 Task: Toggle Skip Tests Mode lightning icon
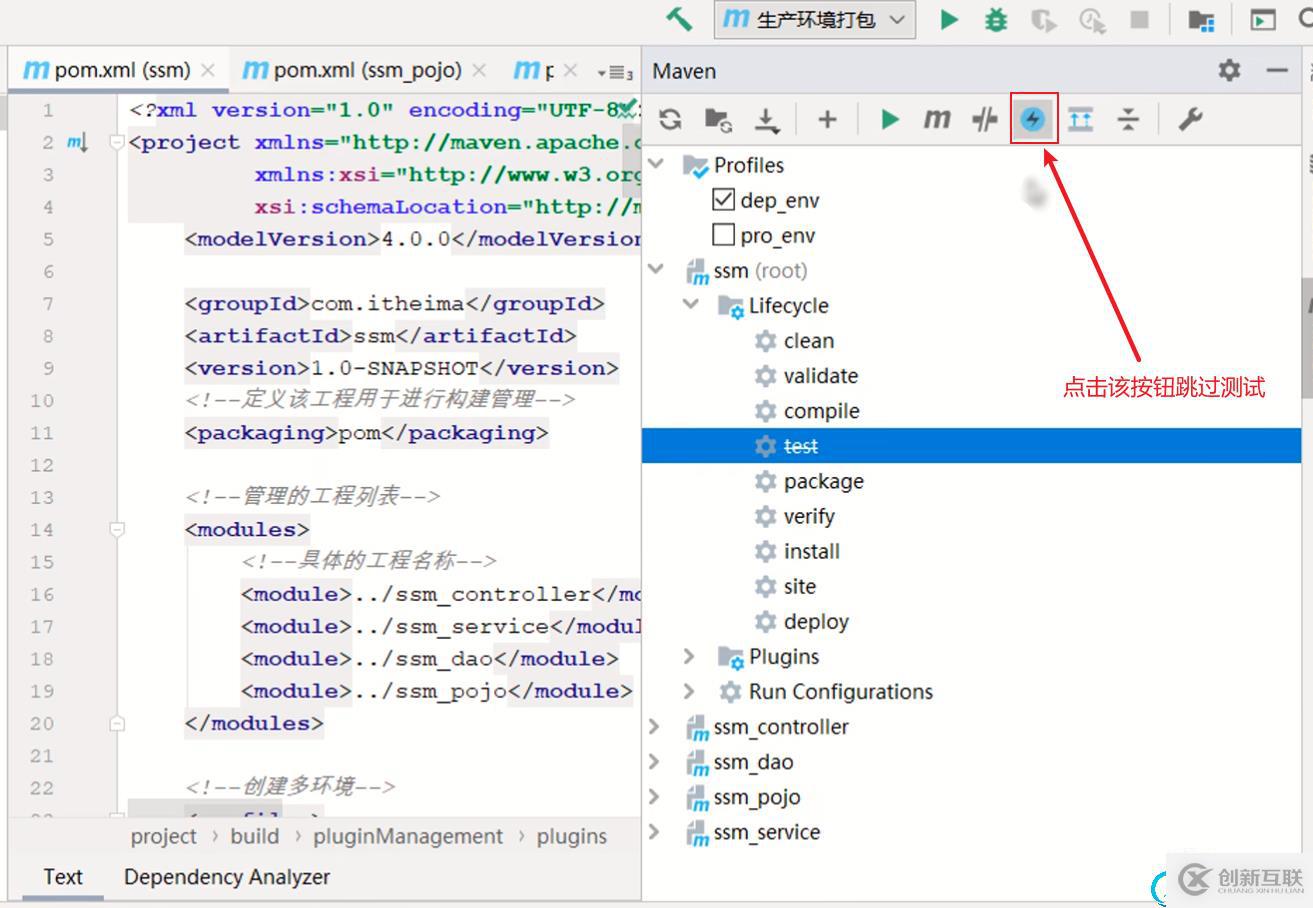[x=1033, y=120]
